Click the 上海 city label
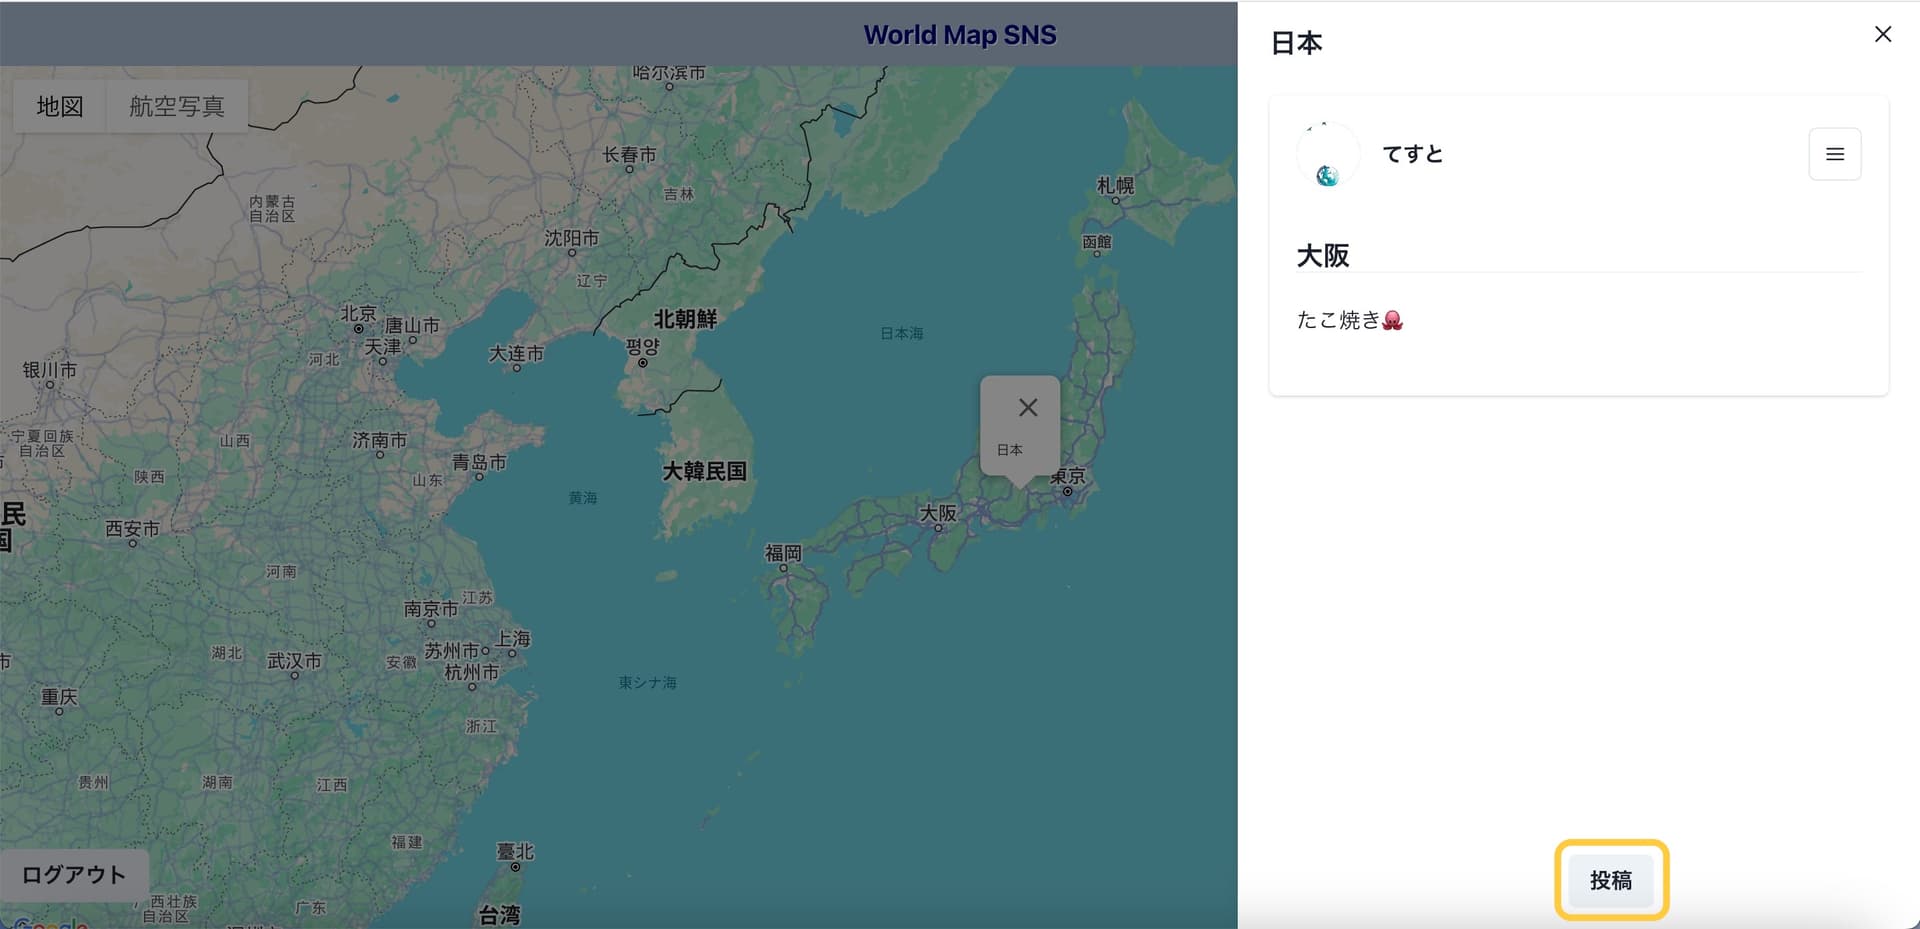This screenshot has width=1920, height=929. pos(513,638)
